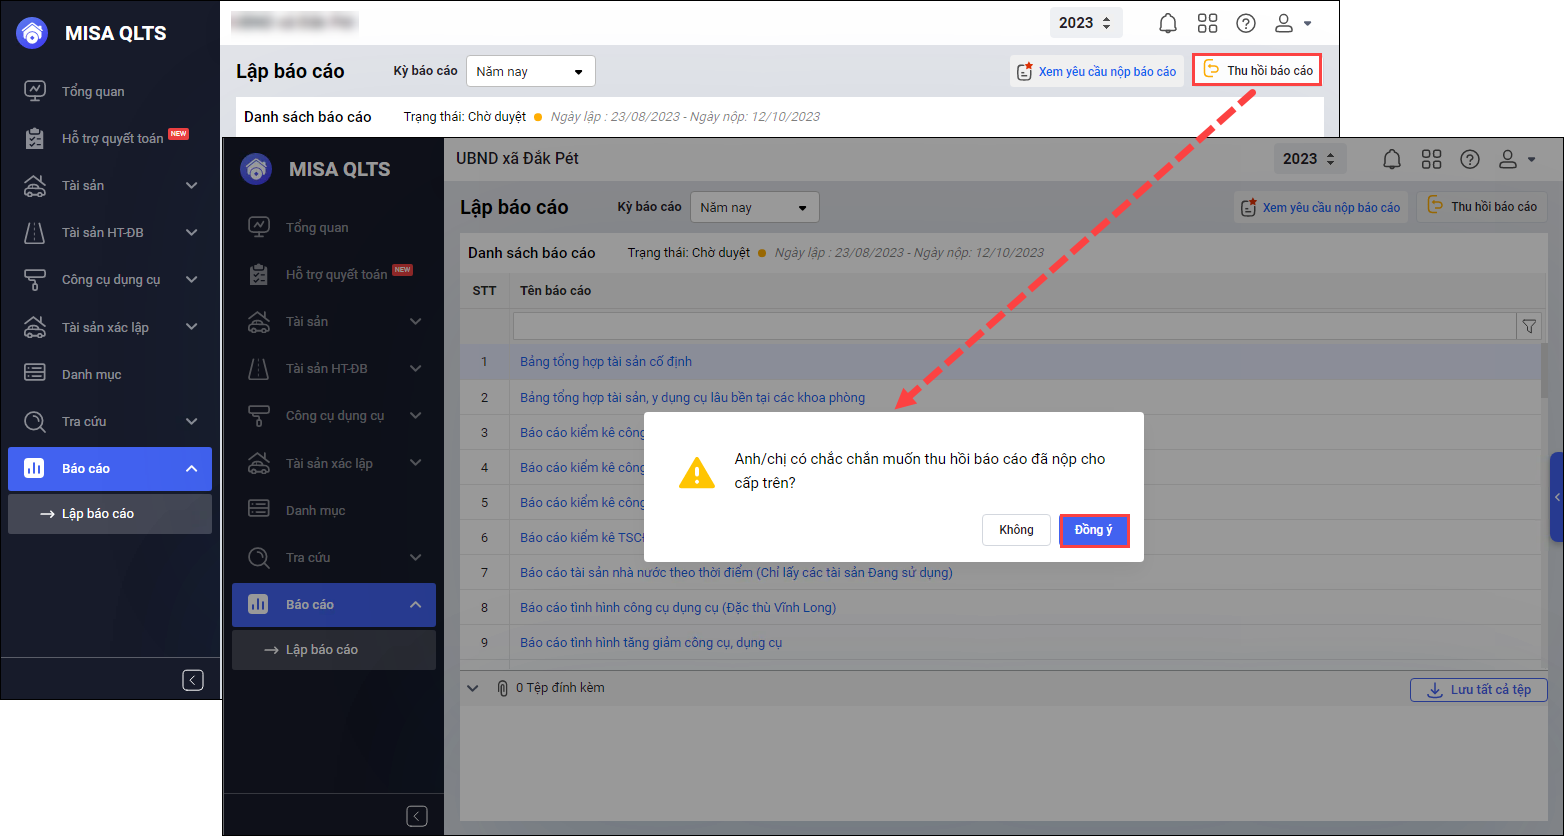Open Báo cáo tình hình công cụ dụng cụ
Image resolution: width=1564 pixels, height=836 pixels.
[x=678, y=608]
